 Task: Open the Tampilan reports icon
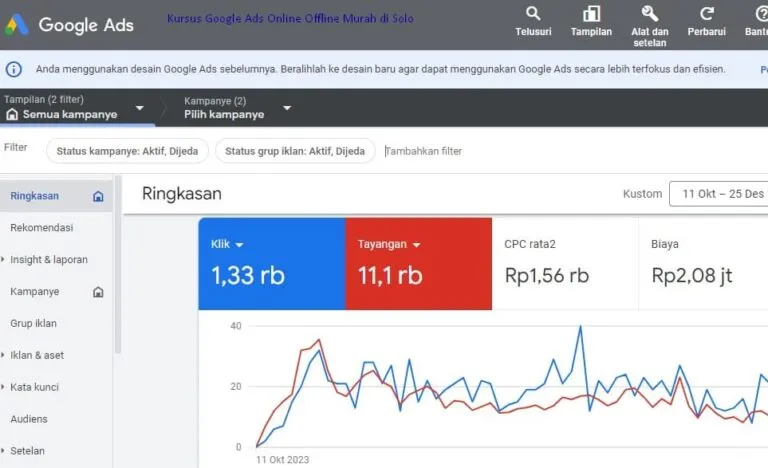click(591, 14)
